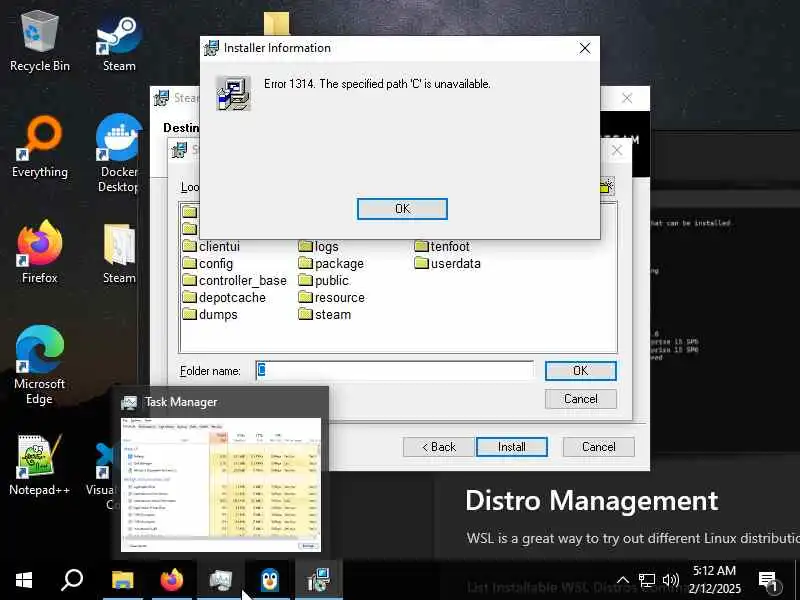The width and height of the screenshot is (800, 600).
Task: Close the Installer Information dialog
Action: click(x=585, y=48)
